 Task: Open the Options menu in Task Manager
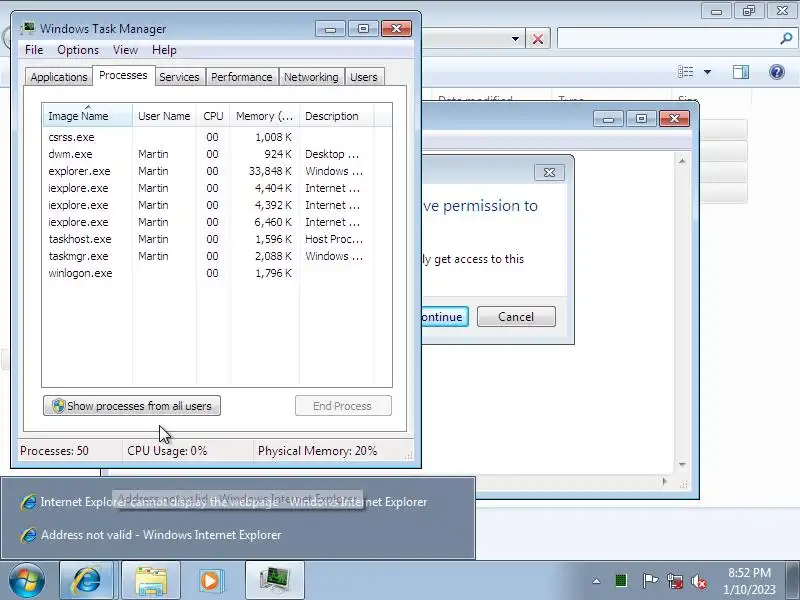[x=78, y=50]
